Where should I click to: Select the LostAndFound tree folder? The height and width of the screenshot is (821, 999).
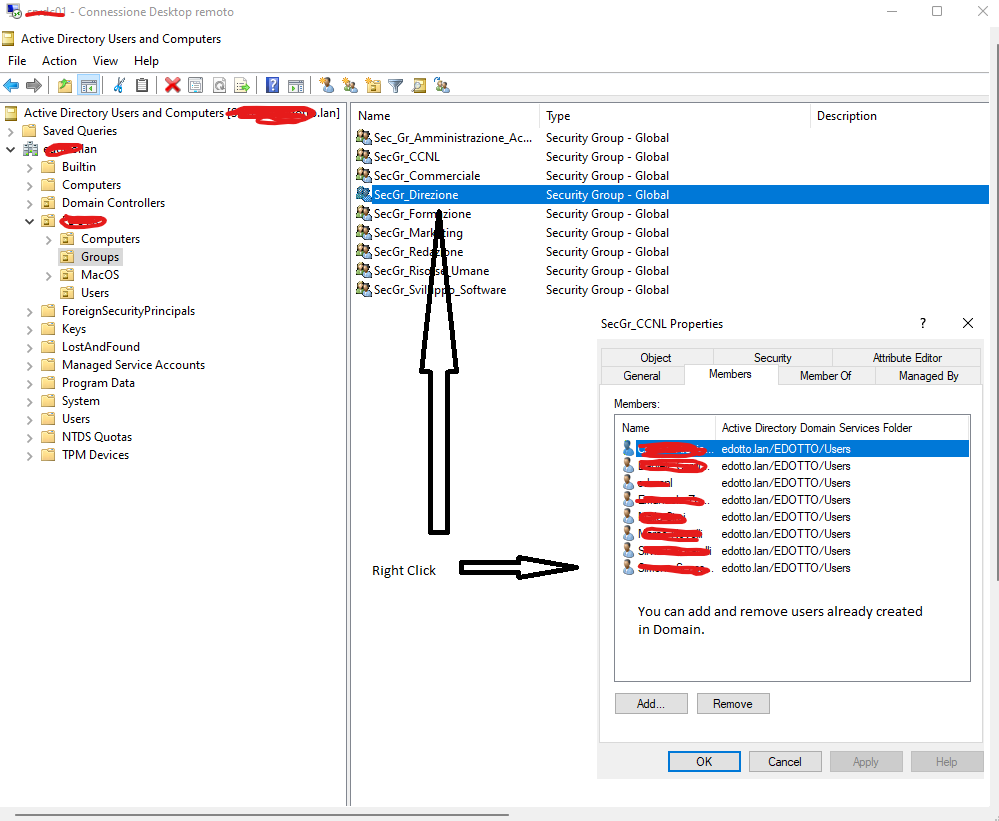[100, 347]
